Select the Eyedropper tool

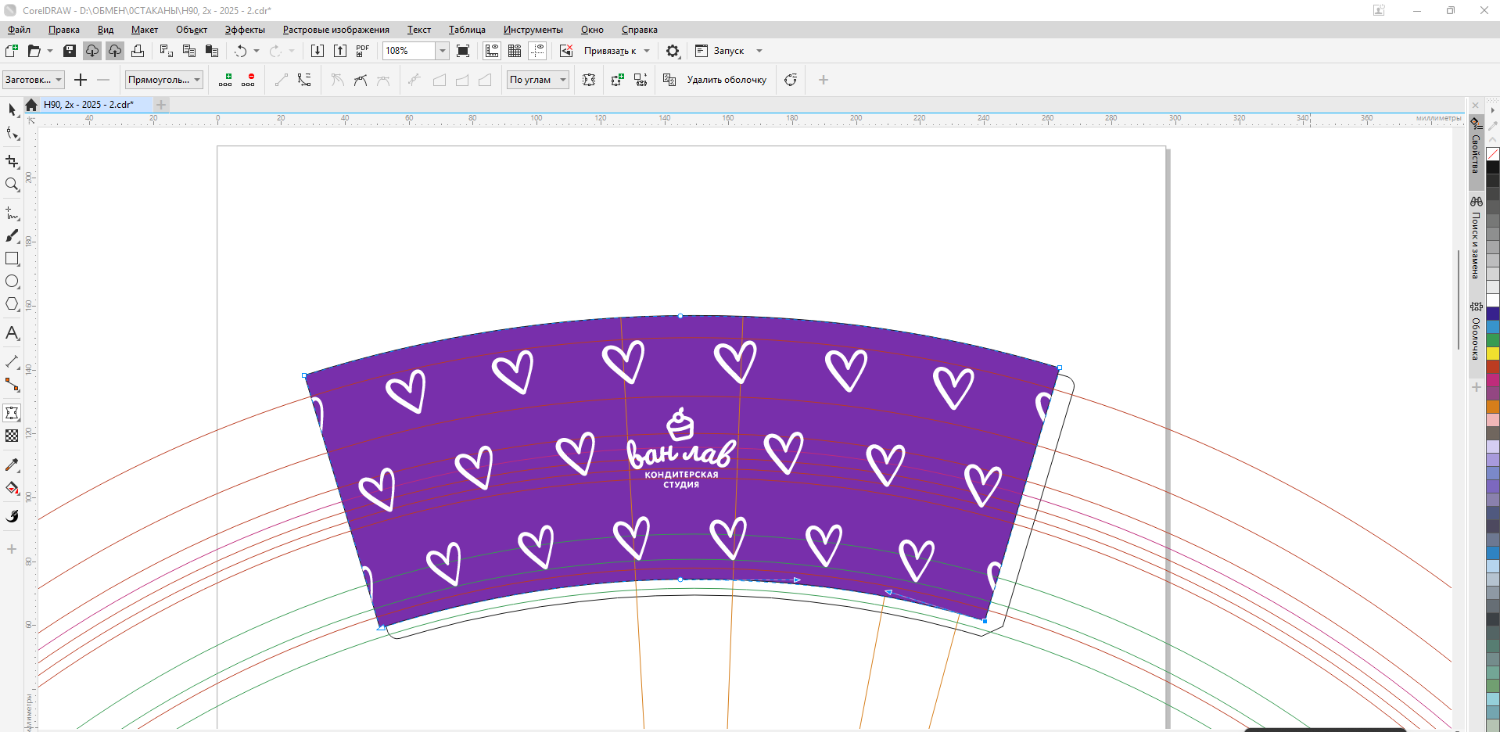click(x=12, y=465)
